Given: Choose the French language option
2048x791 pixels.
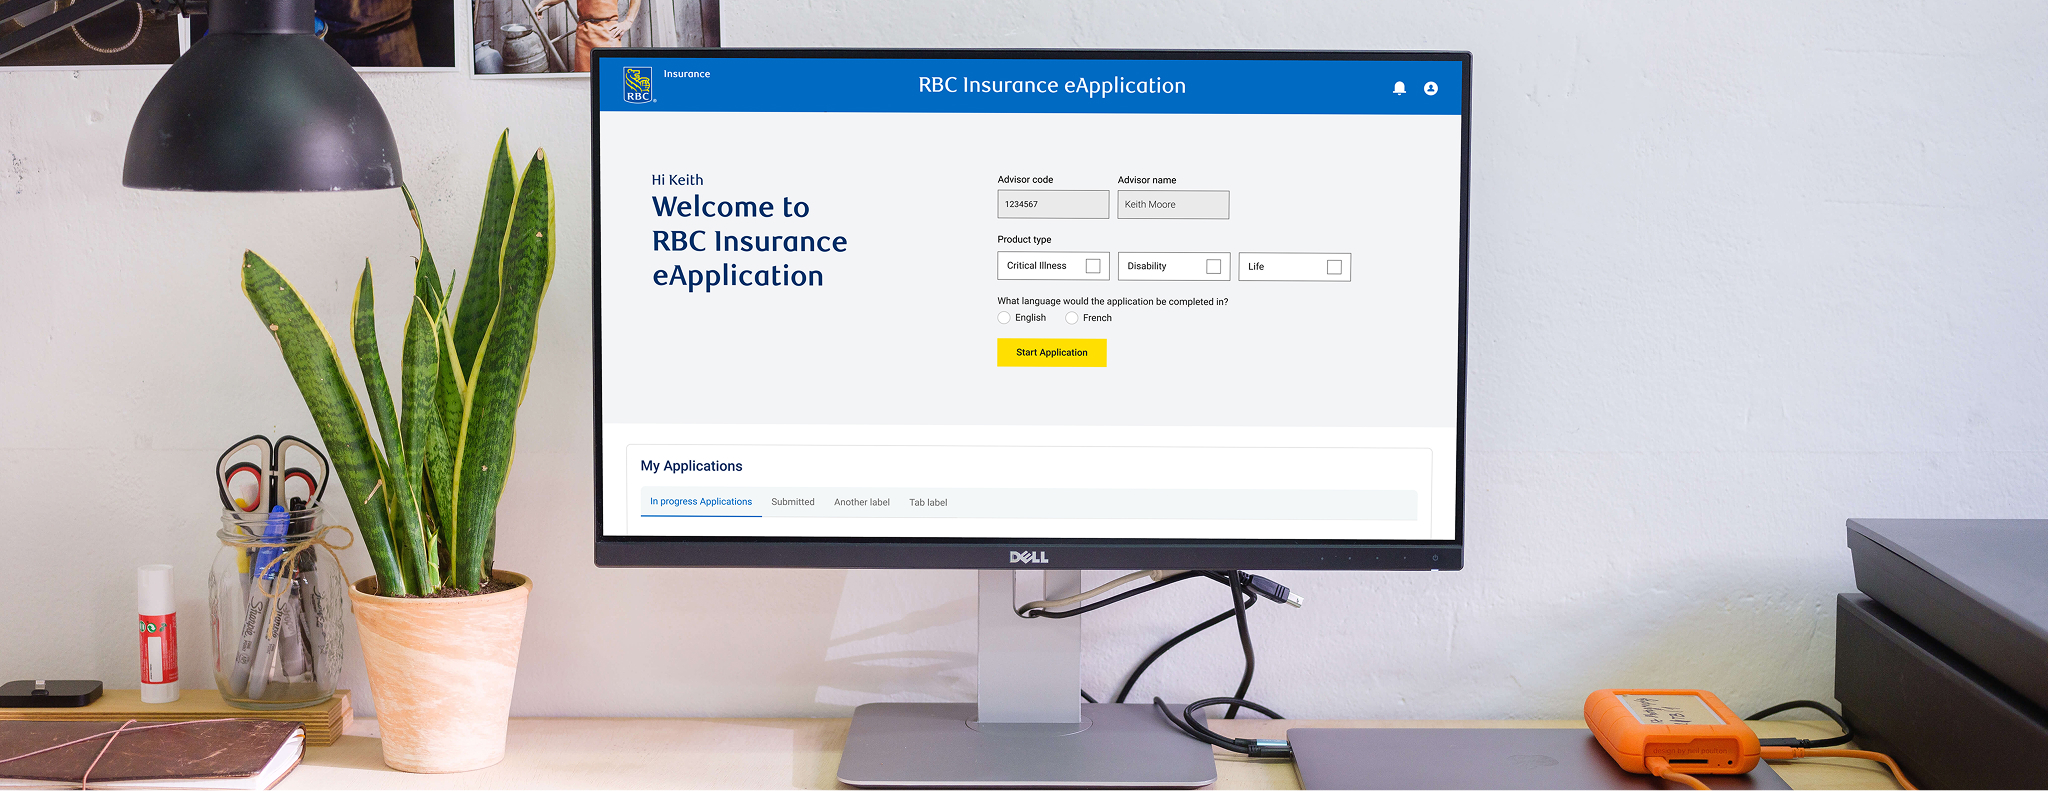Looking at the screenshot, I should coord(1072,318).
